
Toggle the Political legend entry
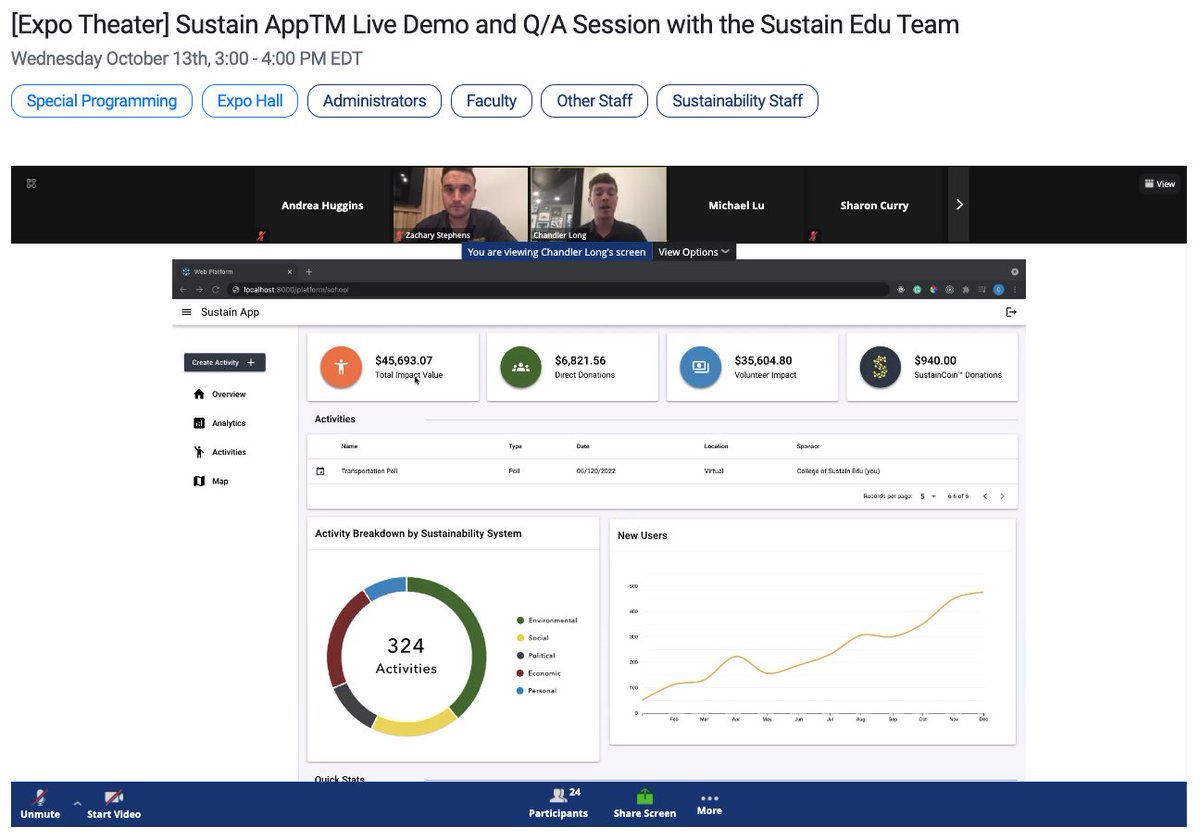[535, 656]
